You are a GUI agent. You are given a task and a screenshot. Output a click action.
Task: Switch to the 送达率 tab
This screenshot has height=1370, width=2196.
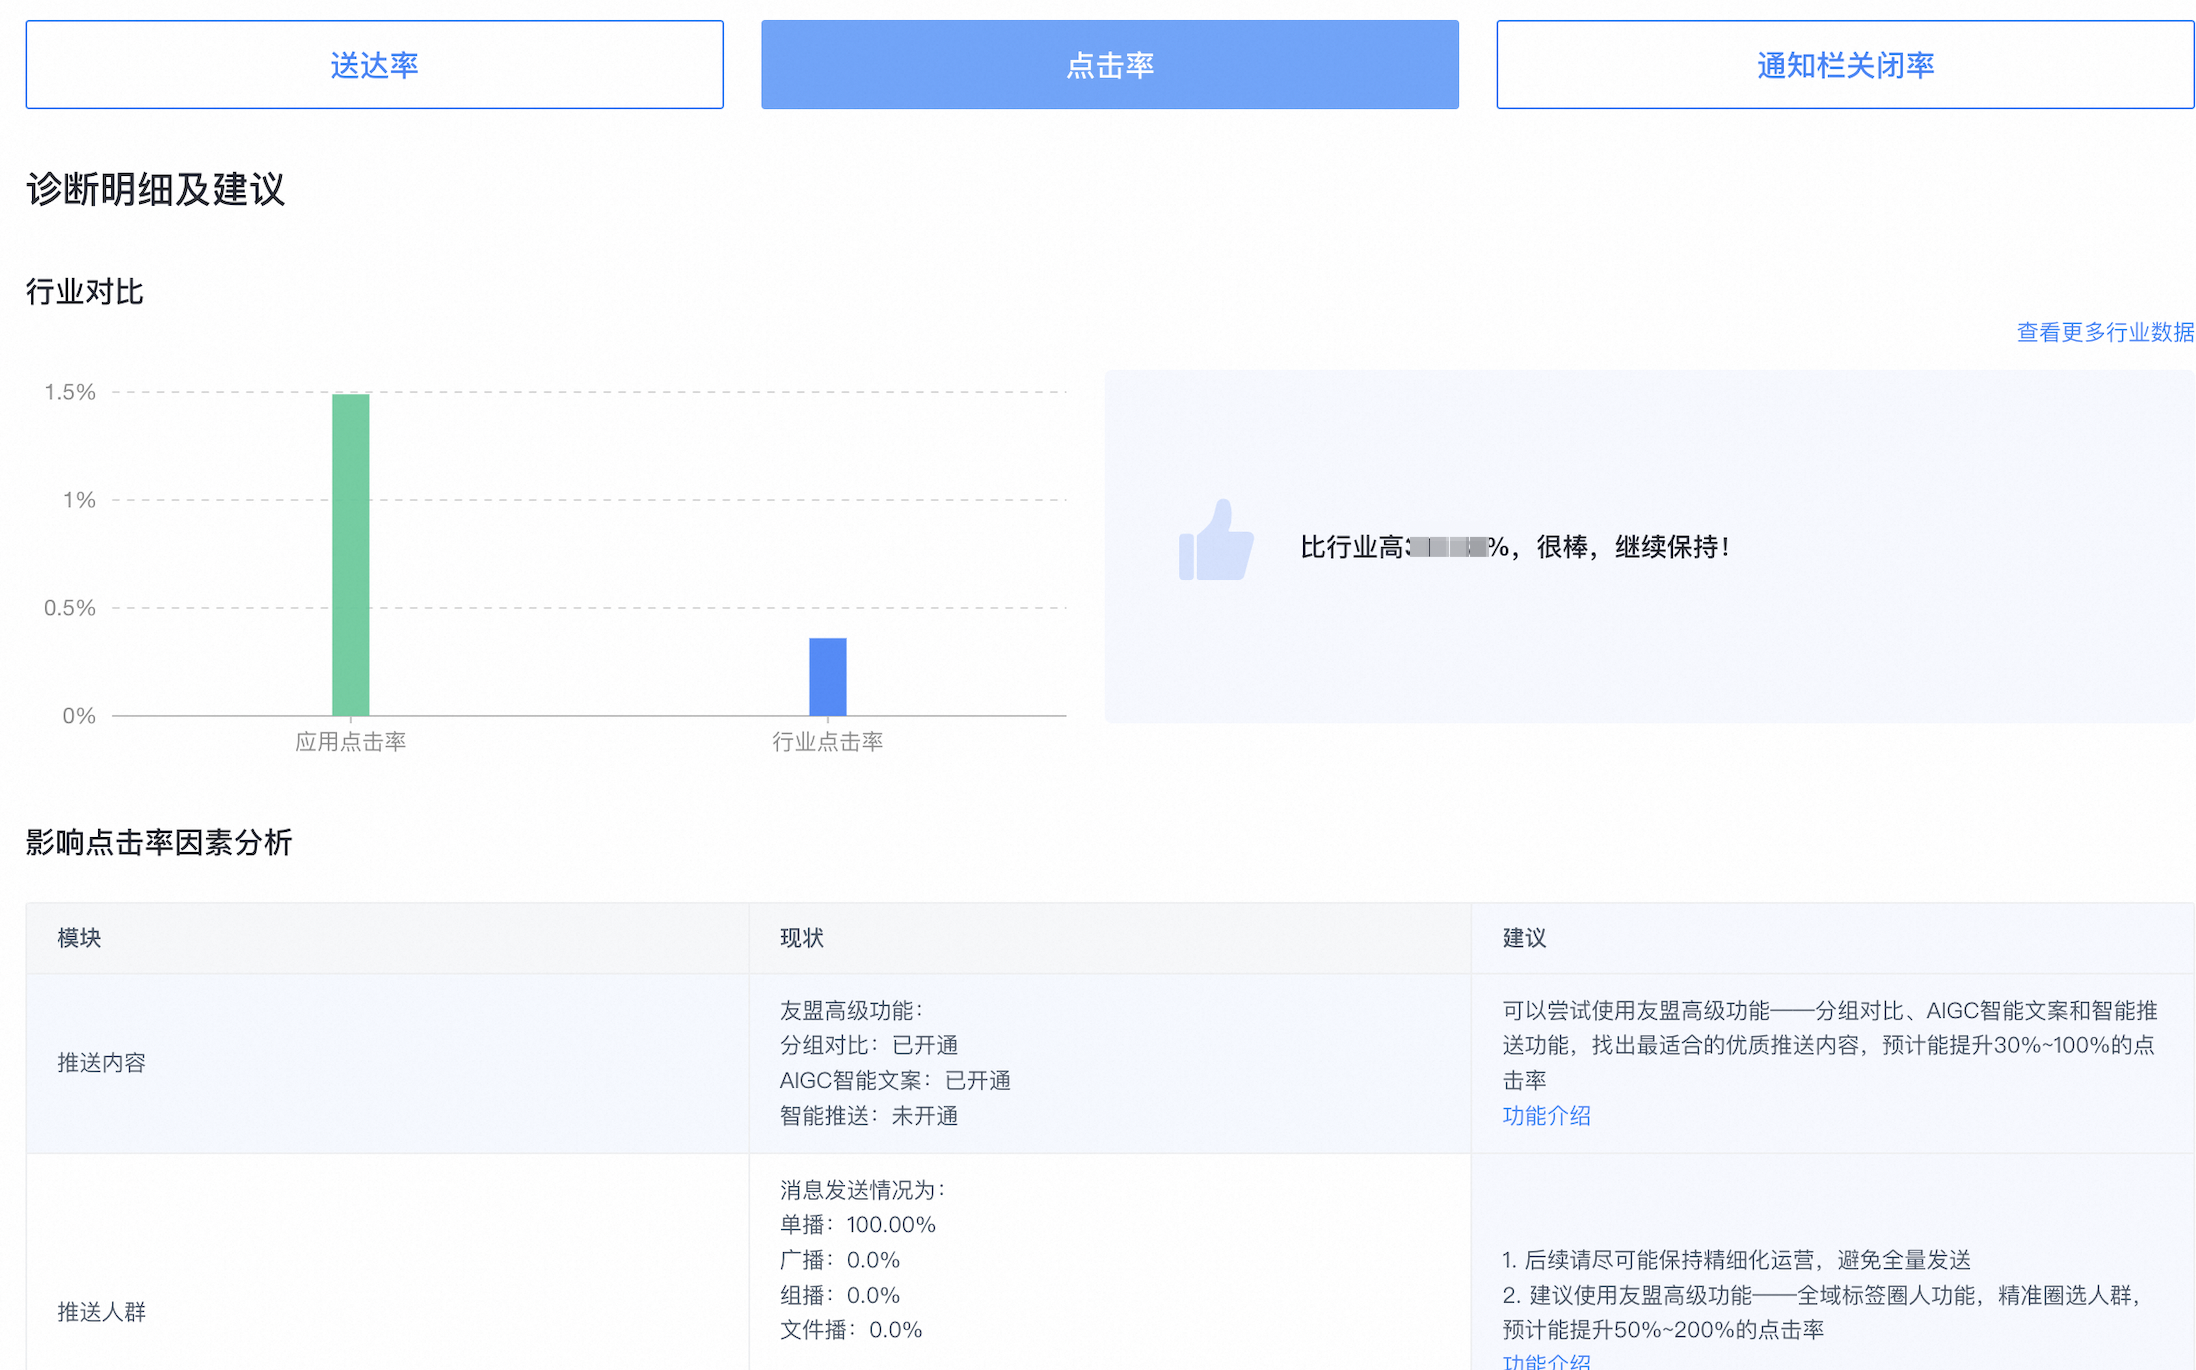click(374, 65)
